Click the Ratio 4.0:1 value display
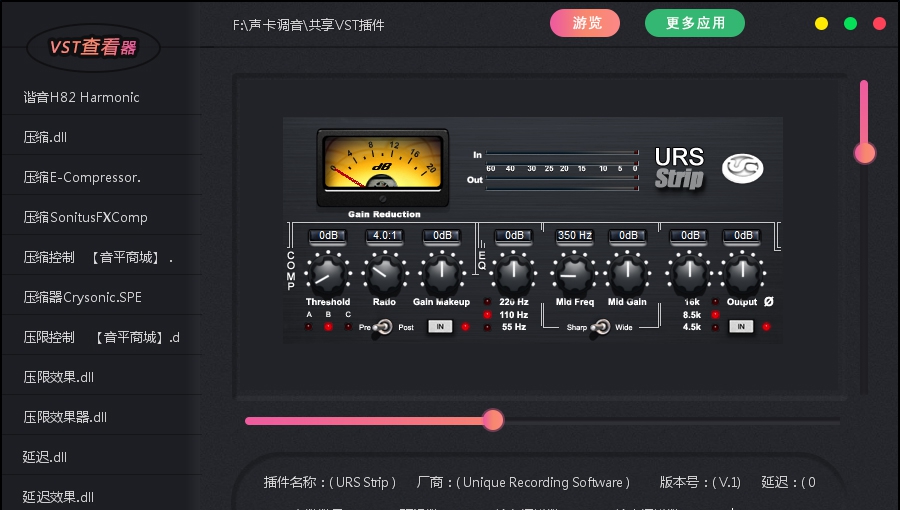This screenshot has width=900, height=510. click(385, 235)
